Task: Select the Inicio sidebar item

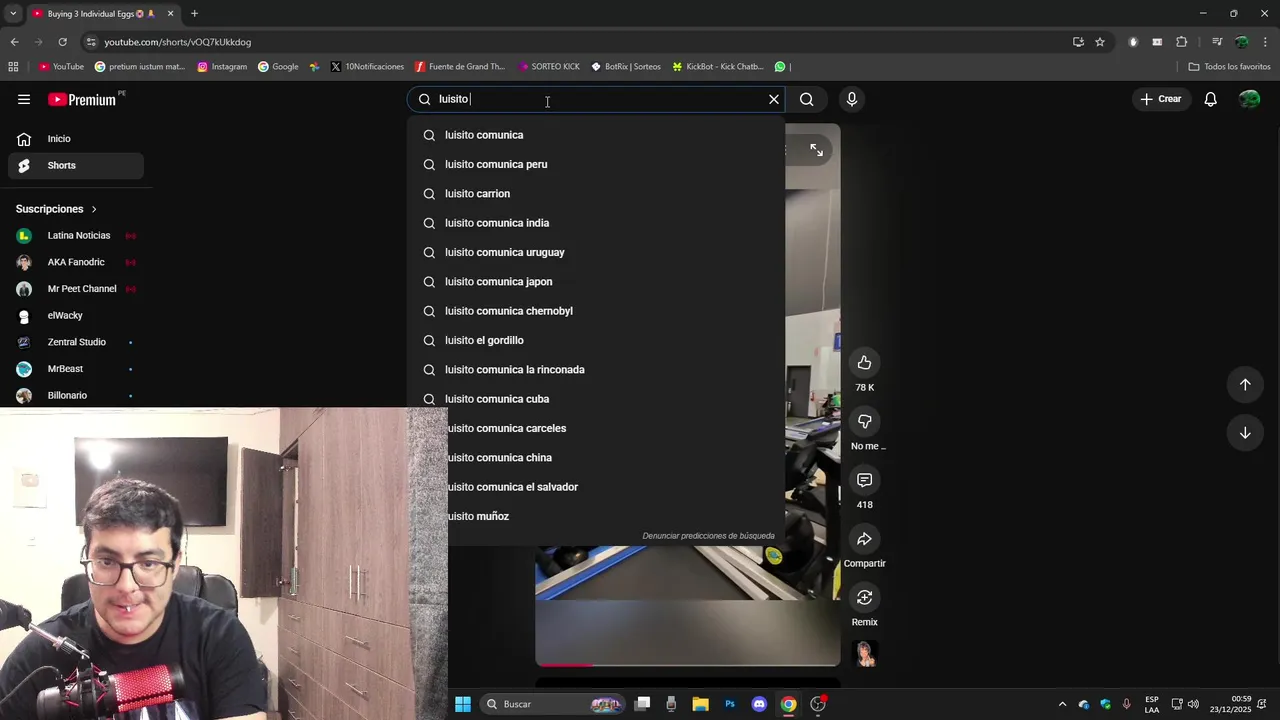Action: point(76,139)
